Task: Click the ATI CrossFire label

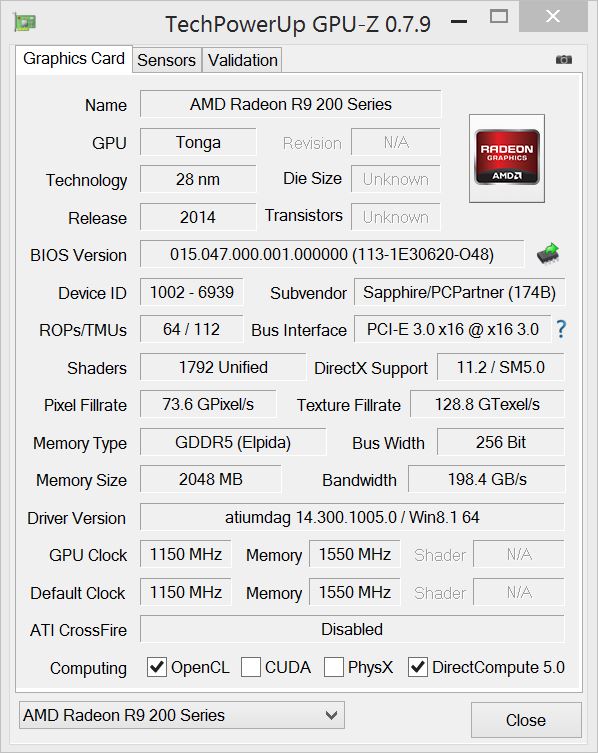Action: coord(78,630)
